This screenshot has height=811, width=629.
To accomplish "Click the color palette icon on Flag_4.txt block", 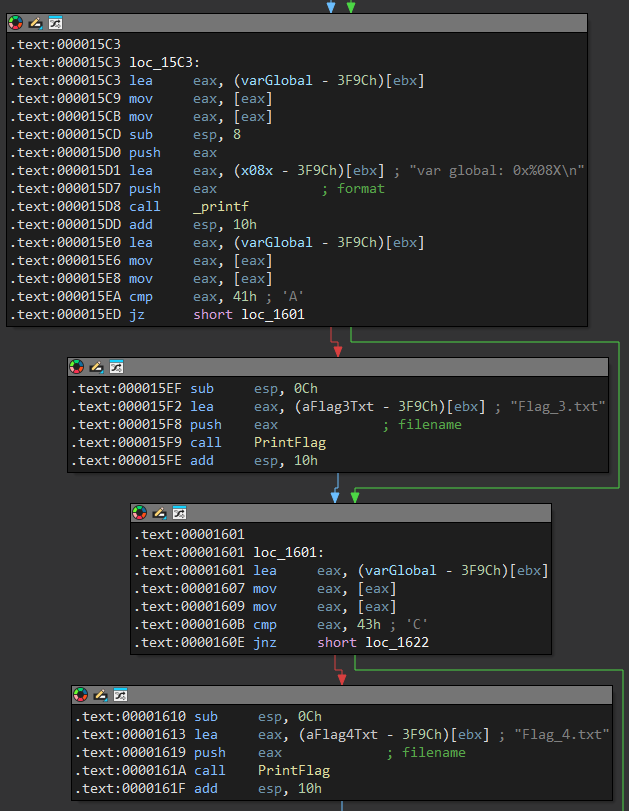I will click(x=81, y=695).
